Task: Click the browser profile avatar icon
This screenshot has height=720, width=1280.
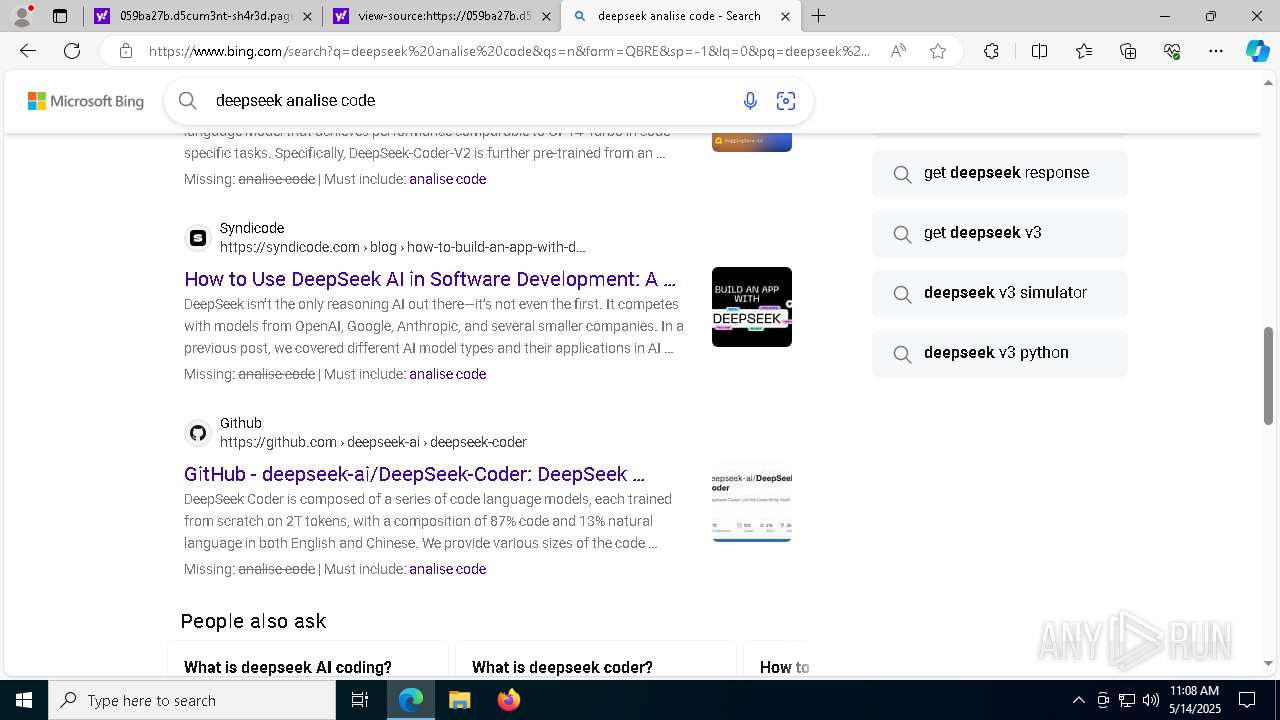Action: click(x=22, y=16)
